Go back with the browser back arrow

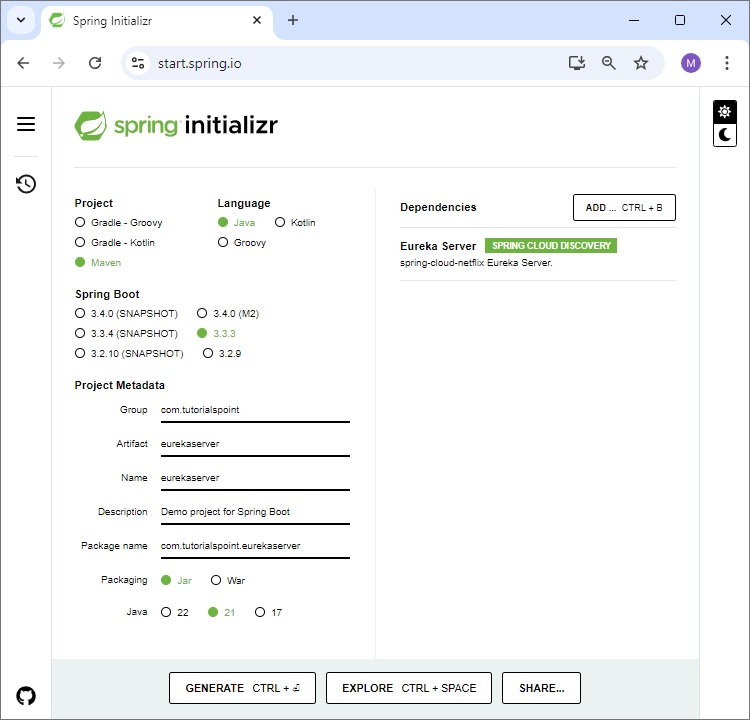point(23,63)
